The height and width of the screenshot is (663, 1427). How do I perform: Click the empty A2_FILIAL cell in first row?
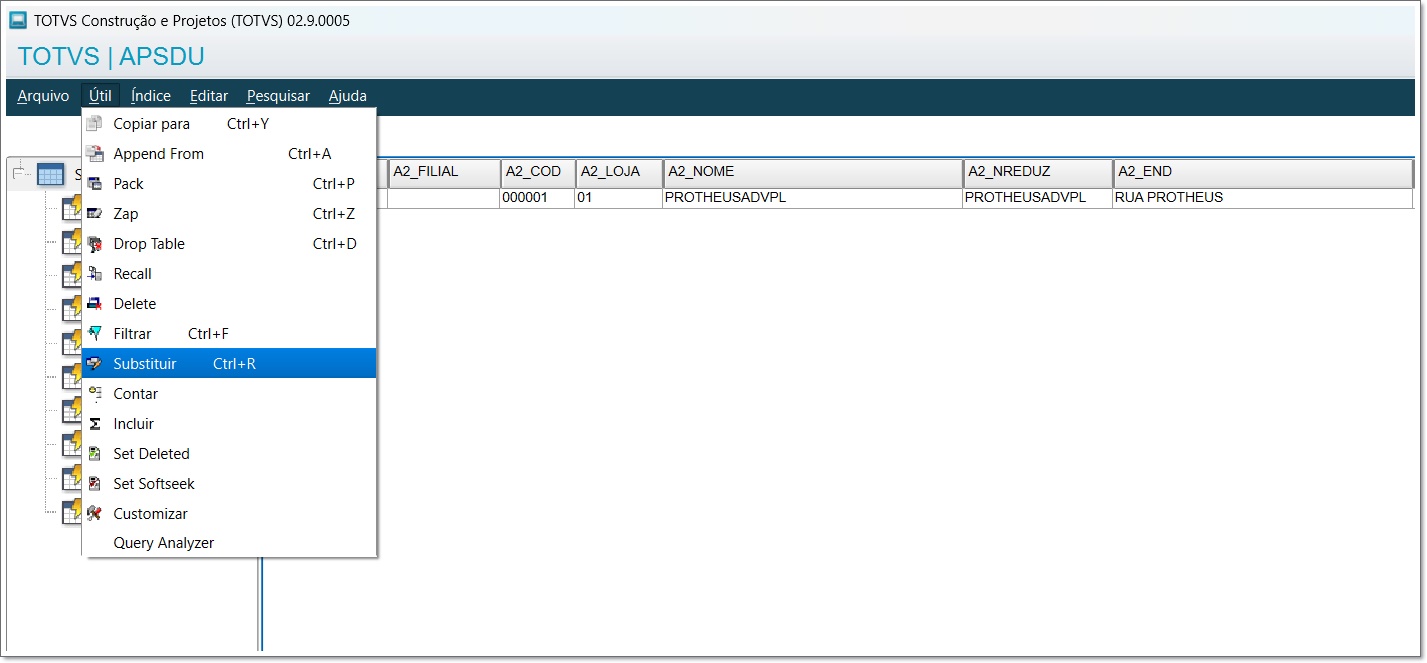(x=444, y=198)
